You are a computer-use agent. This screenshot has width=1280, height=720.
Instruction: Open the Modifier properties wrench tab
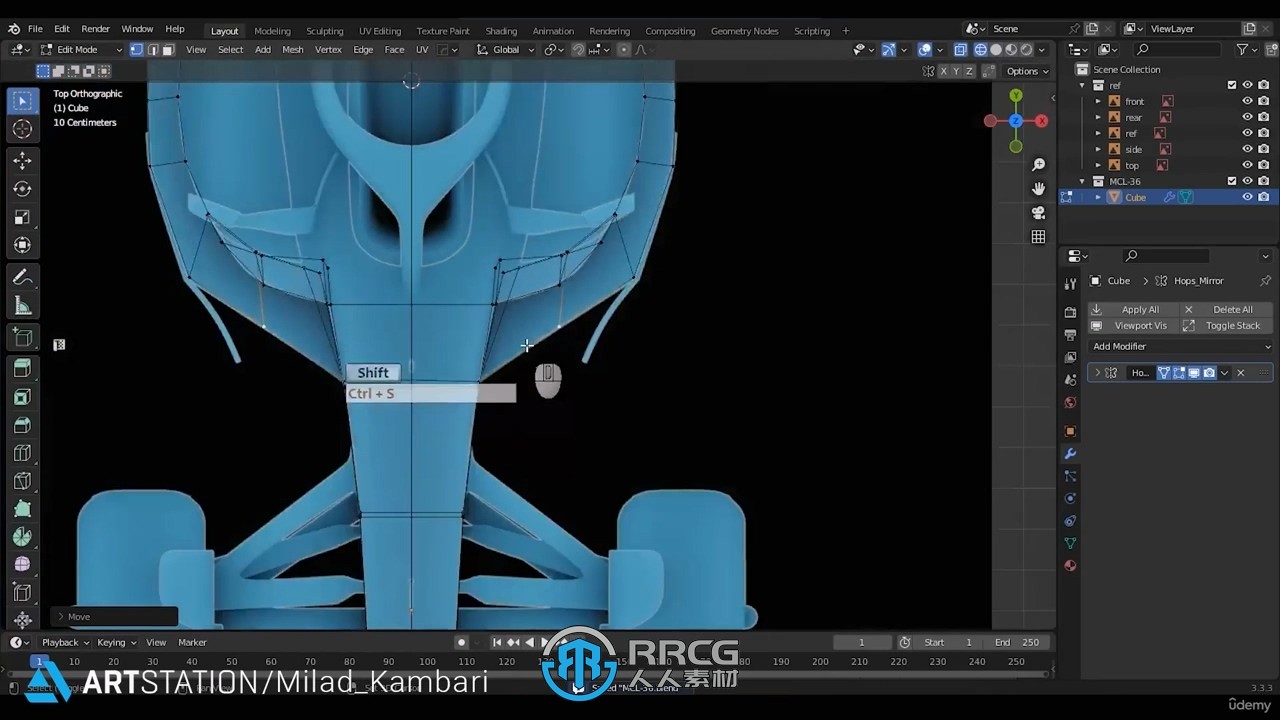click(1070, 454)
